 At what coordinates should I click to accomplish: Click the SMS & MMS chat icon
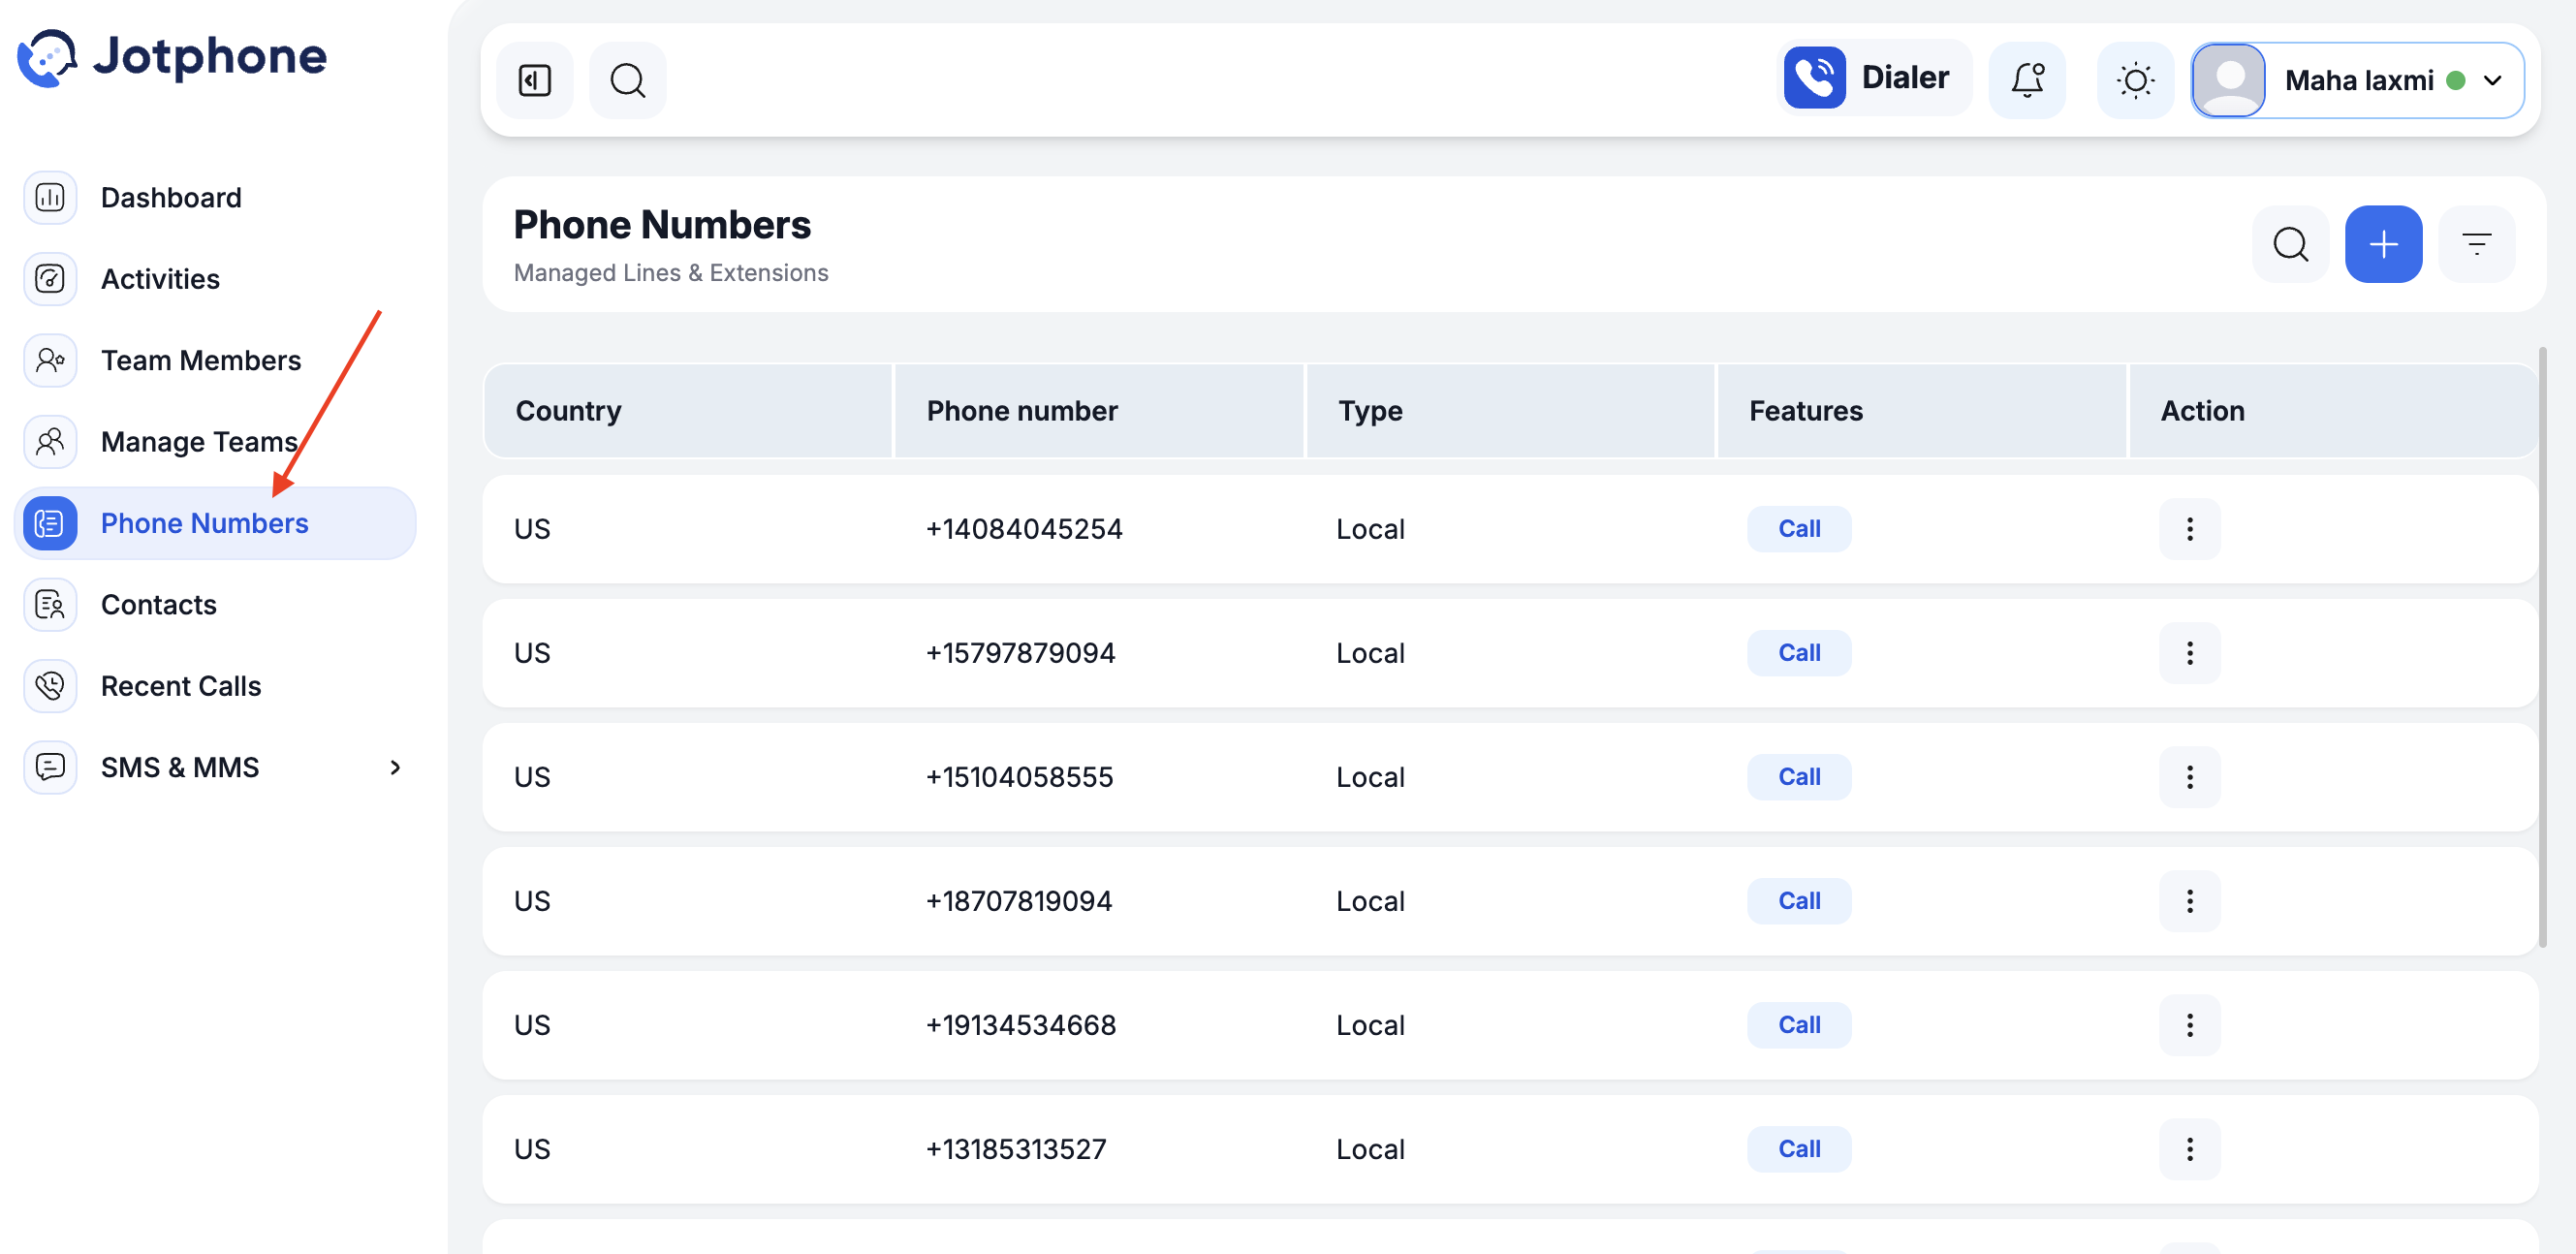50,767
